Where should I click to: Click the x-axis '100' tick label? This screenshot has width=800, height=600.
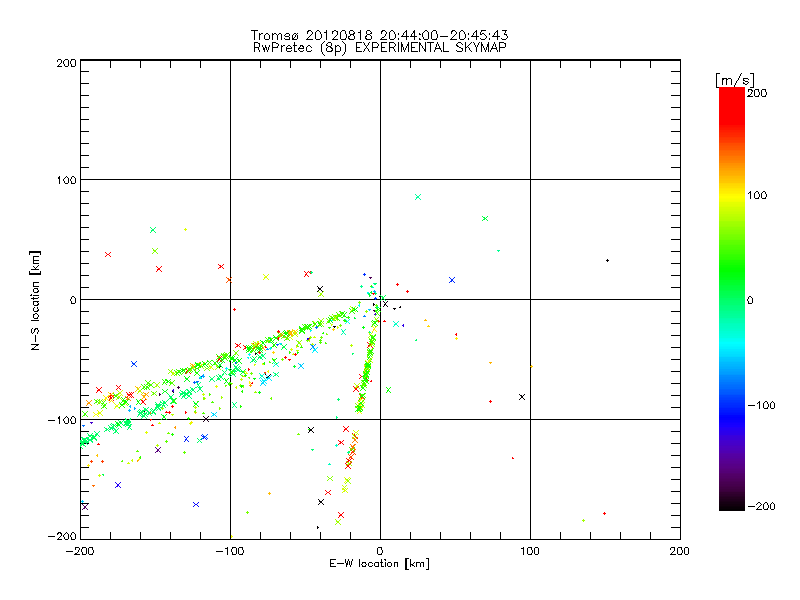(530, 551)
